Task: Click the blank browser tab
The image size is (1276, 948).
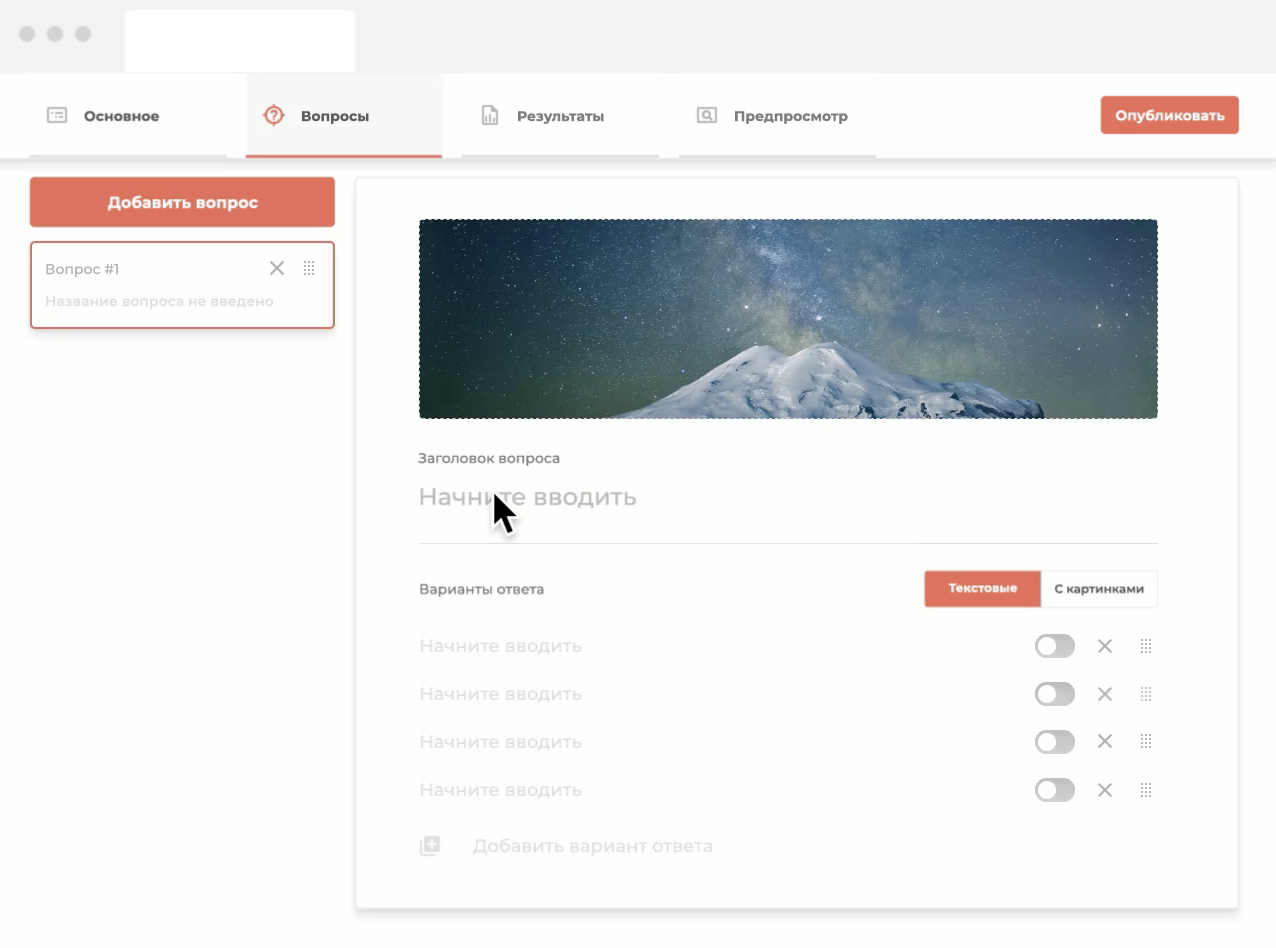Action: point(240,41)
